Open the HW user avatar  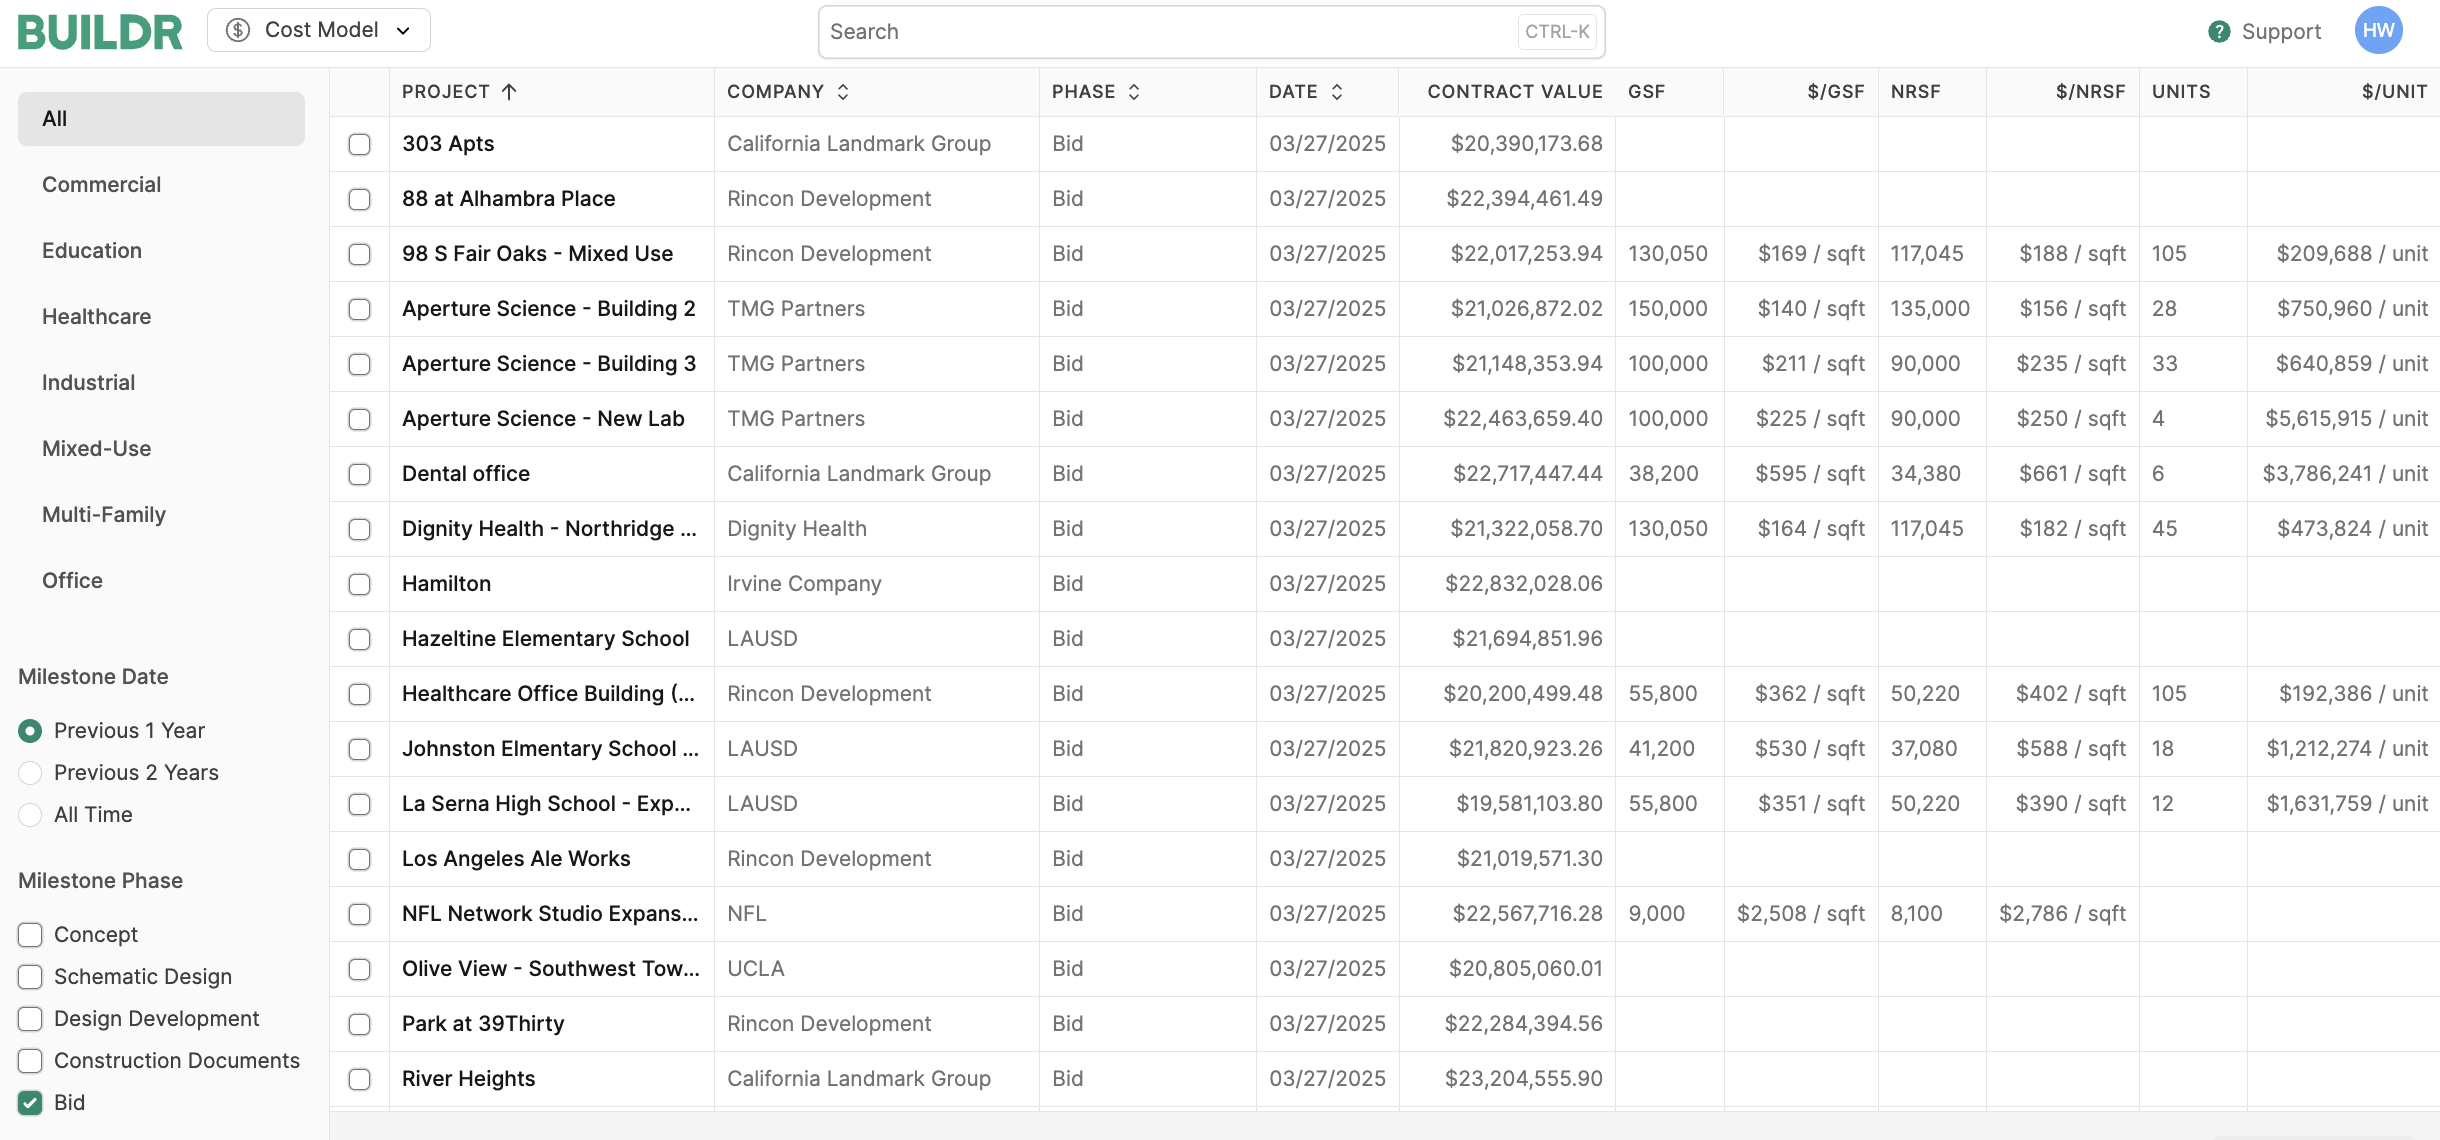point(2378,31)
